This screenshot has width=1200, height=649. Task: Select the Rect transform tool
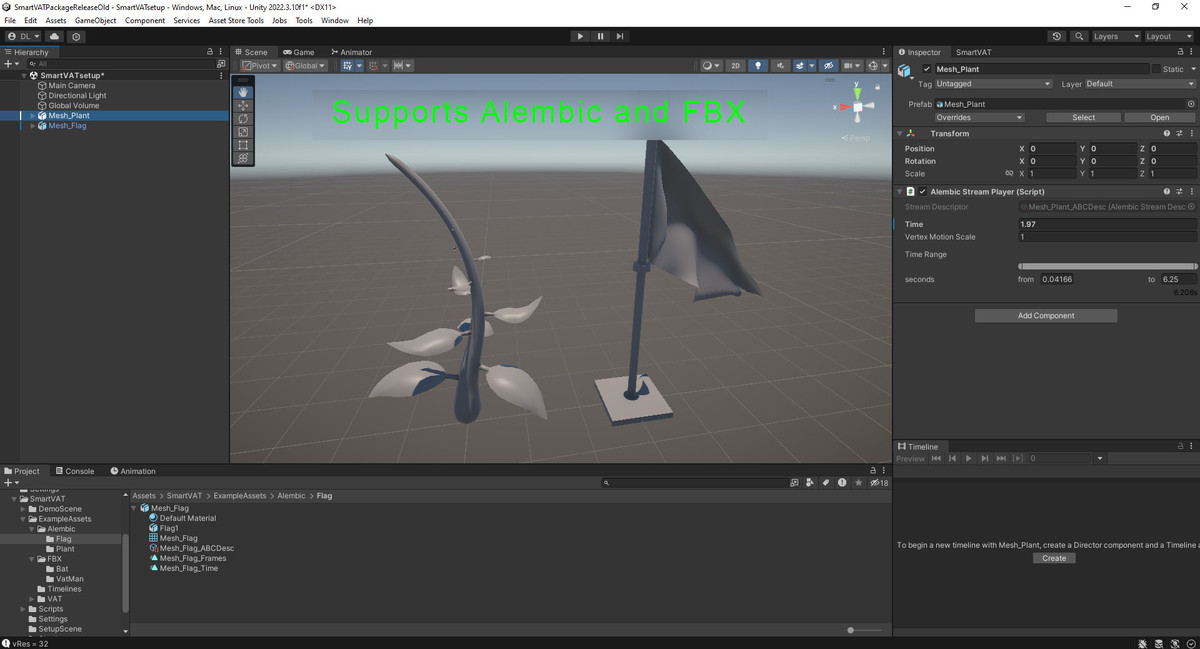tap(243, 145)
